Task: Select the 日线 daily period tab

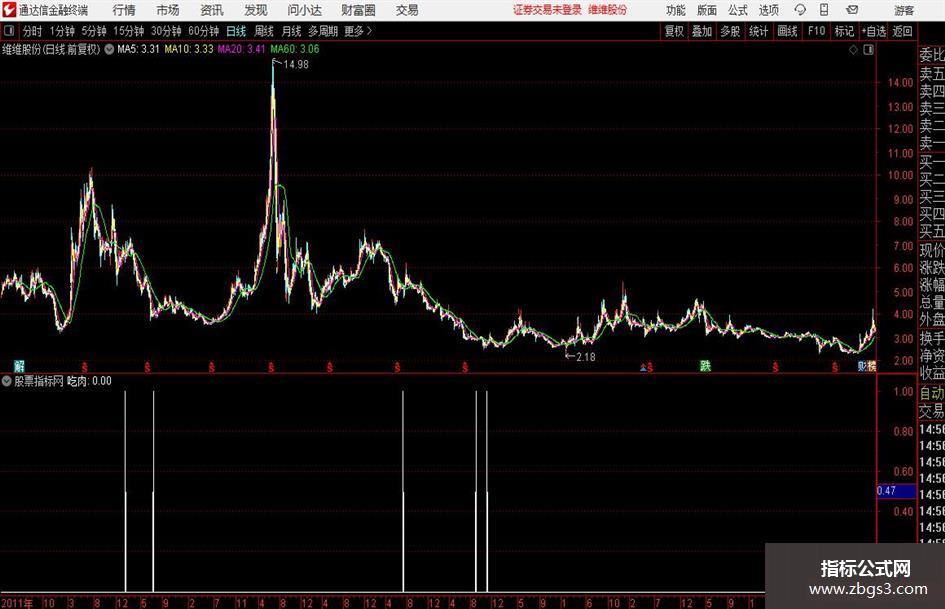Action: [x=236, y=31]
